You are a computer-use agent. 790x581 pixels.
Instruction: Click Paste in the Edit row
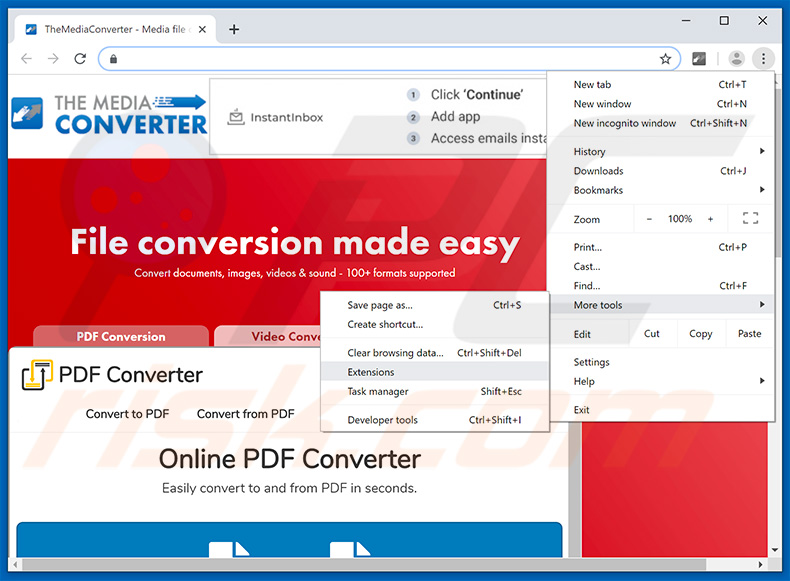pyautogui.click(x=749, y=334)
